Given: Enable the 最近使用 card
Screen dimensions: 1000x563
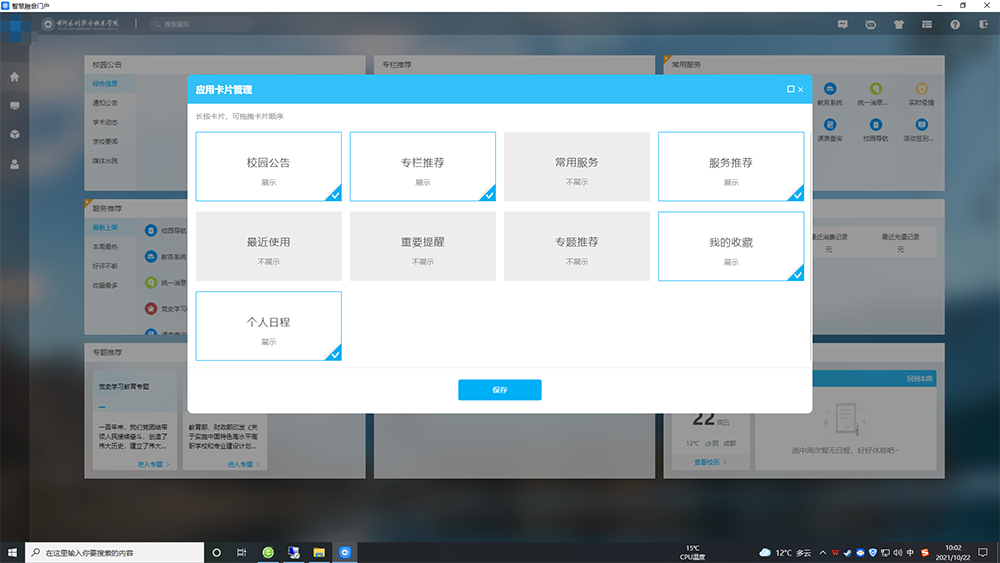Looking at the screenshot, I should tap(268, 246).
